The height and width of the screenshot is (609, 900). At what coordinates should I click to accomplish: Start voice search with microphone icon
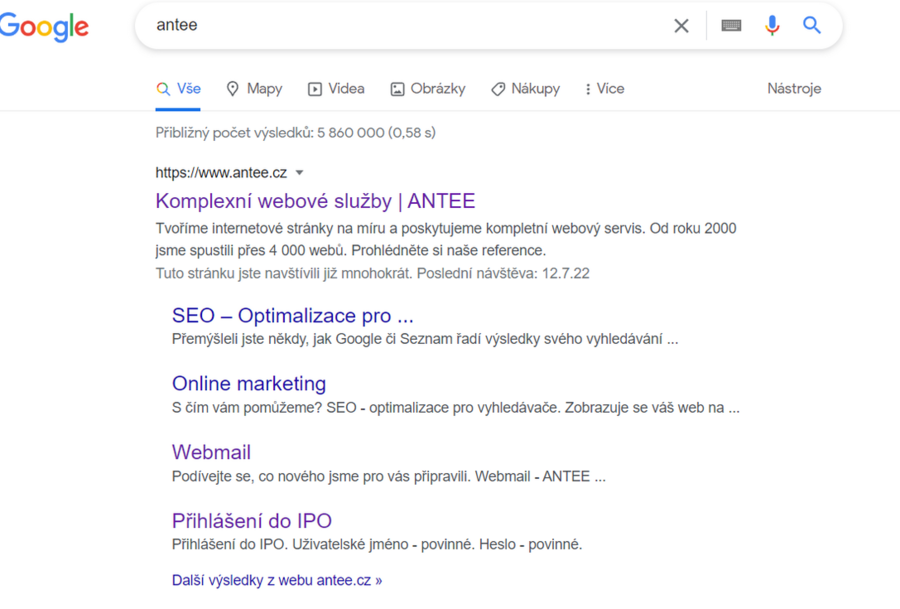(x=772, y=26)
